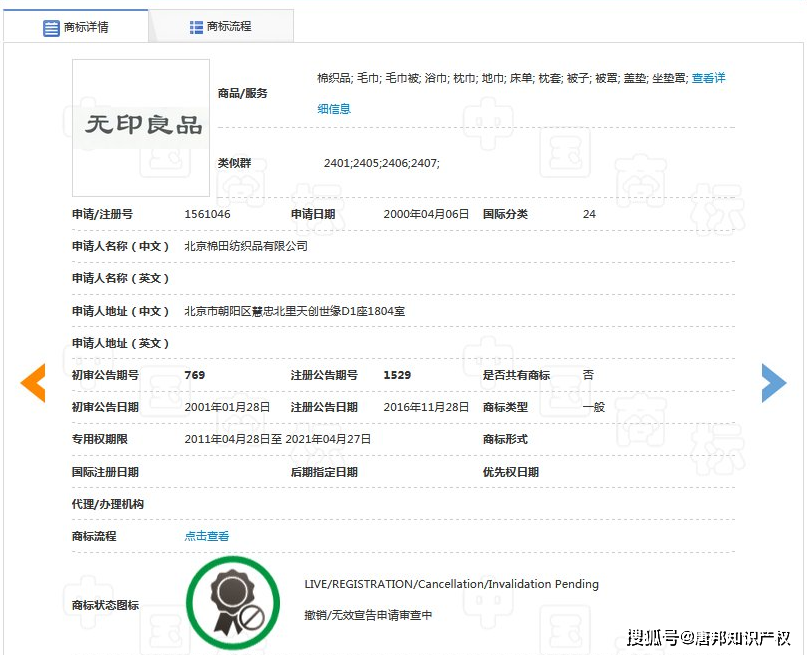Go to previous trademark with orange arrow
Viewport: 807px width, 655px height.
(33, 383)
